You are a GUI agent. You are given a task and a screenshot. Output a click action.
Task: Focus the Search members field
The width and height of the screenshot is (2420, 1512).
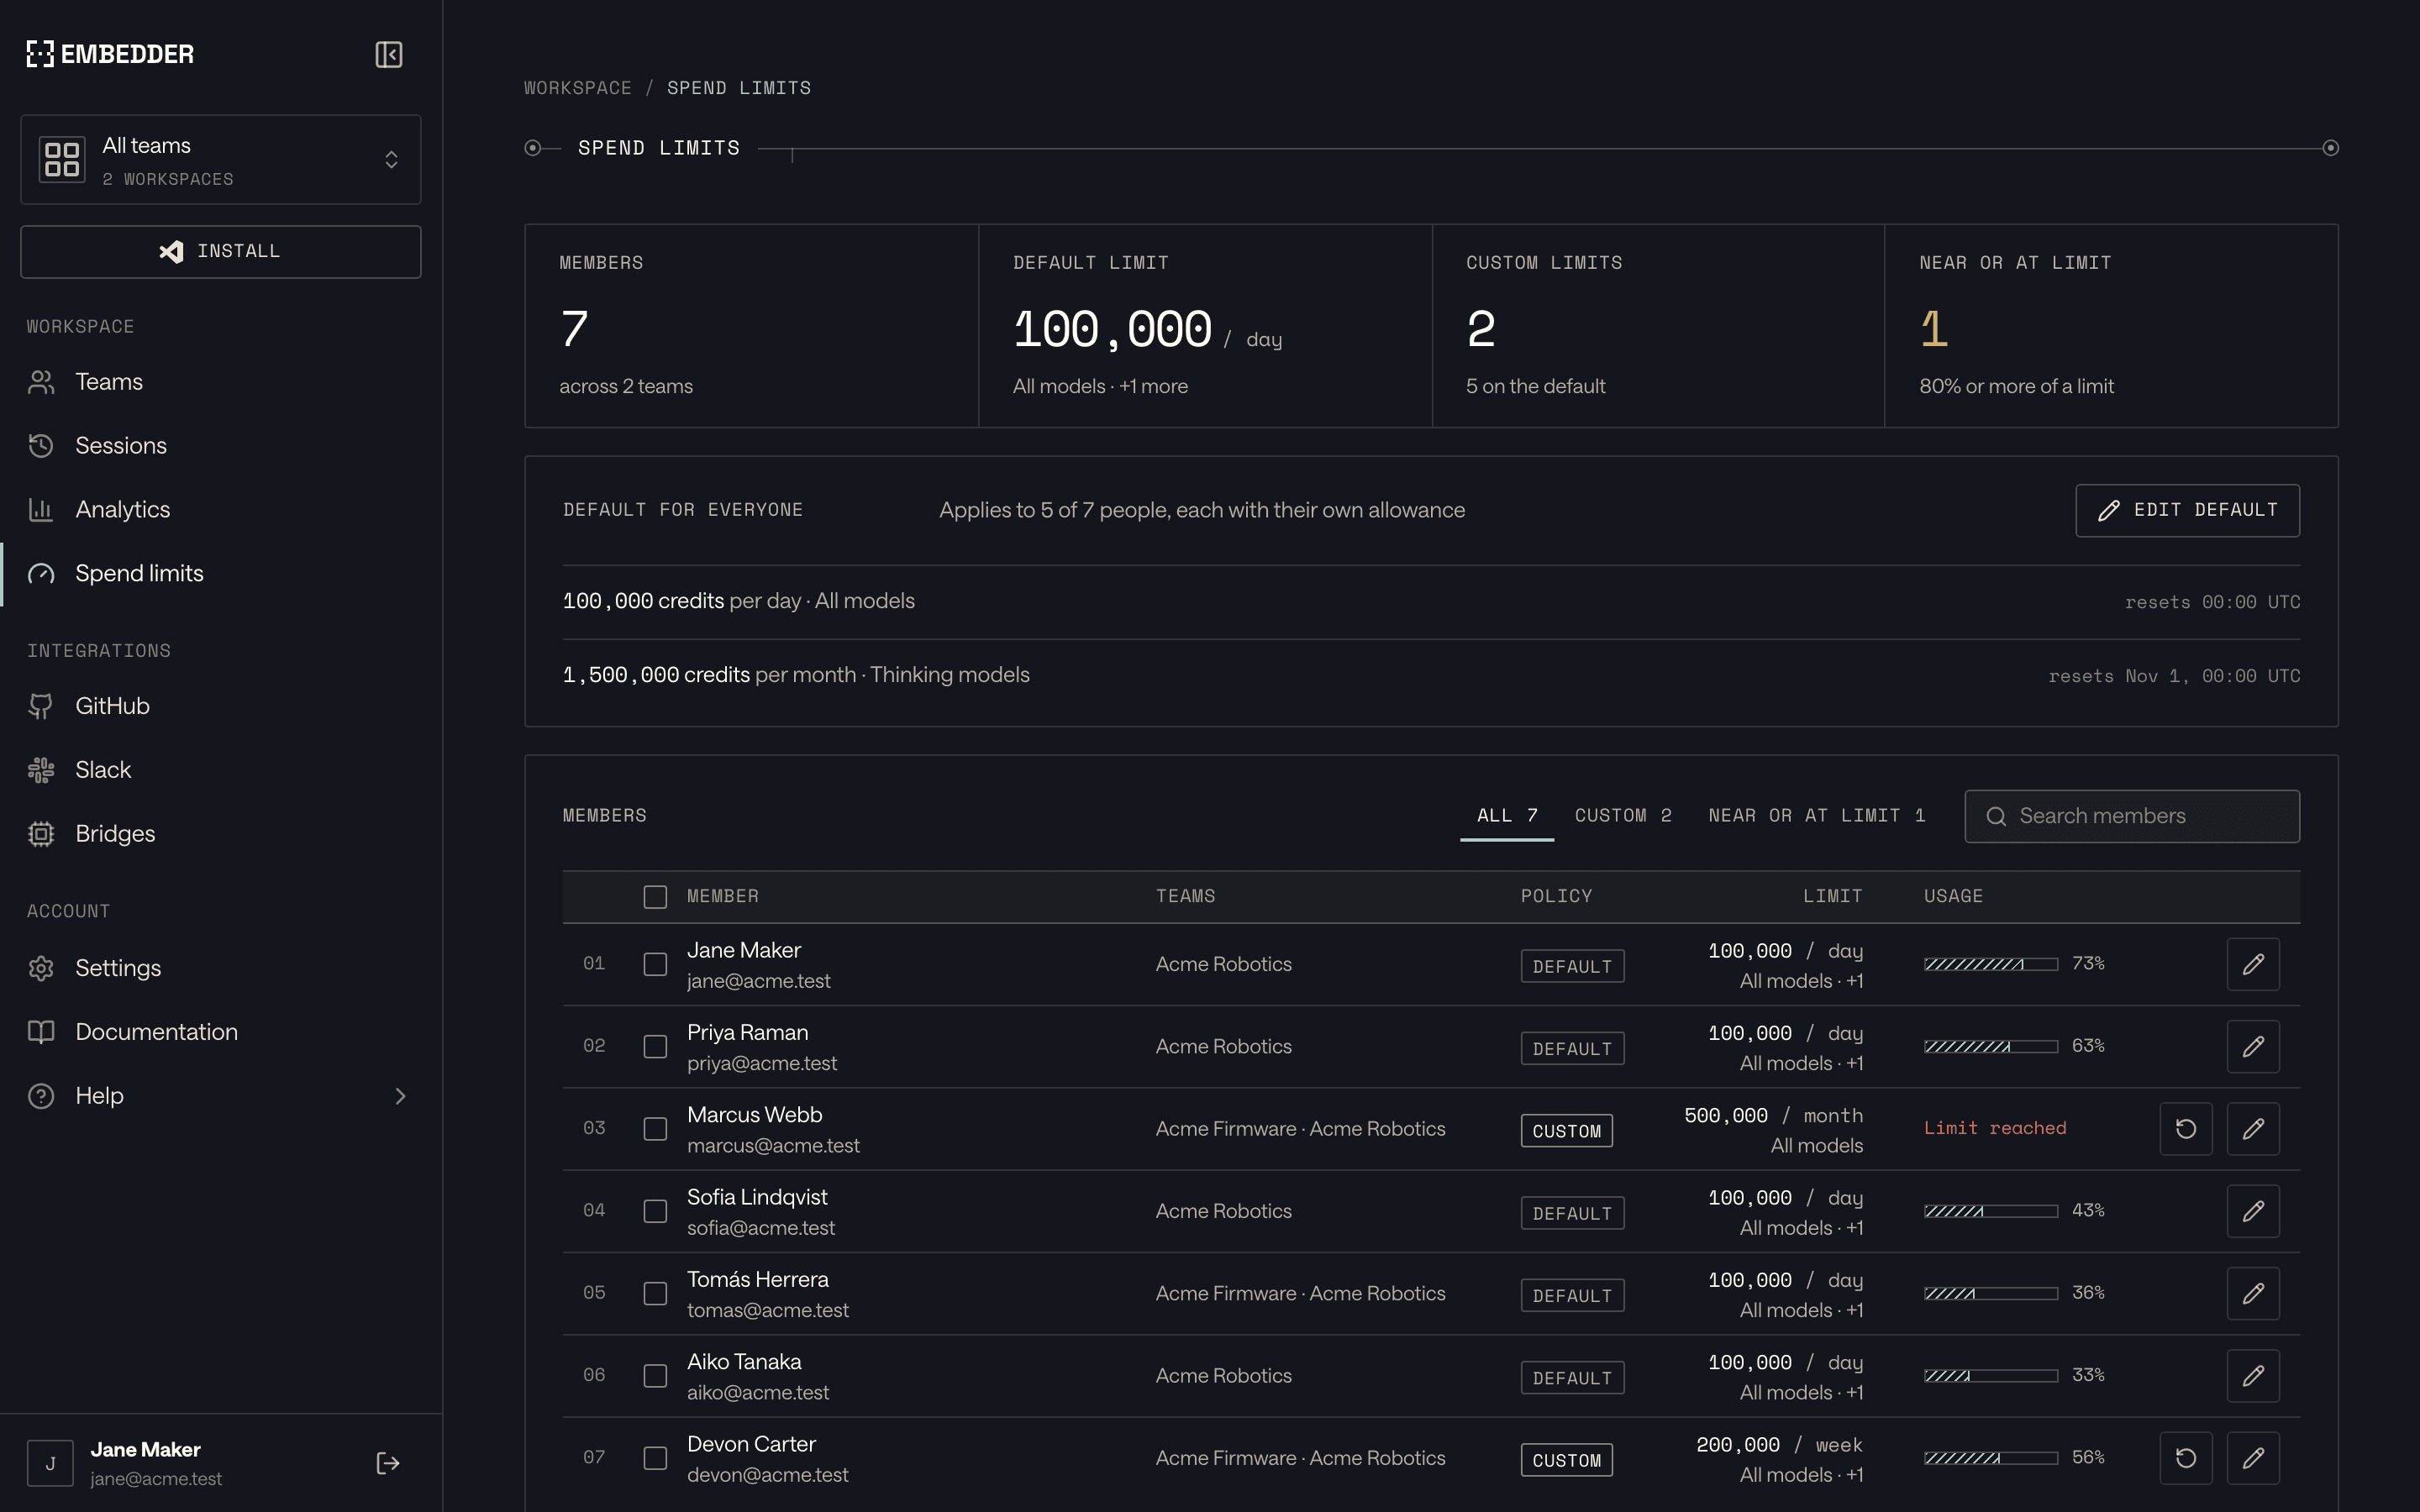click(2132, 816)
